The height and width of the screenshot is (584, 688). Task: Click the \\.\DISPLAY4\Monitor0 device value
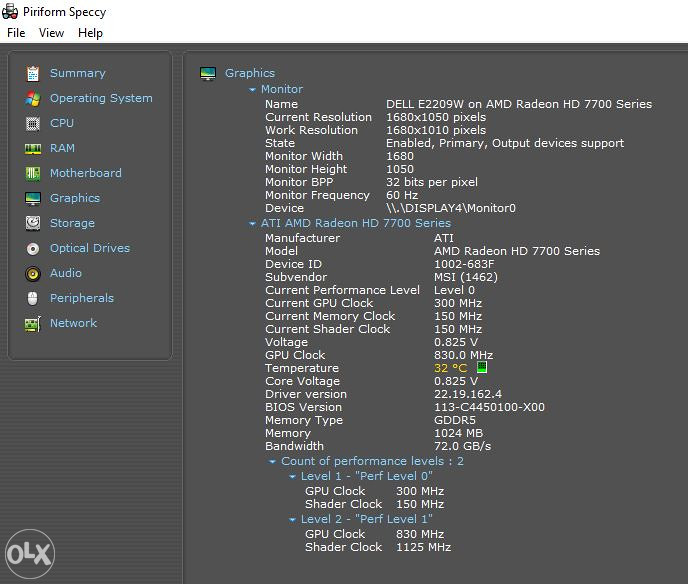pyautogui.click(x=451, y=208)
